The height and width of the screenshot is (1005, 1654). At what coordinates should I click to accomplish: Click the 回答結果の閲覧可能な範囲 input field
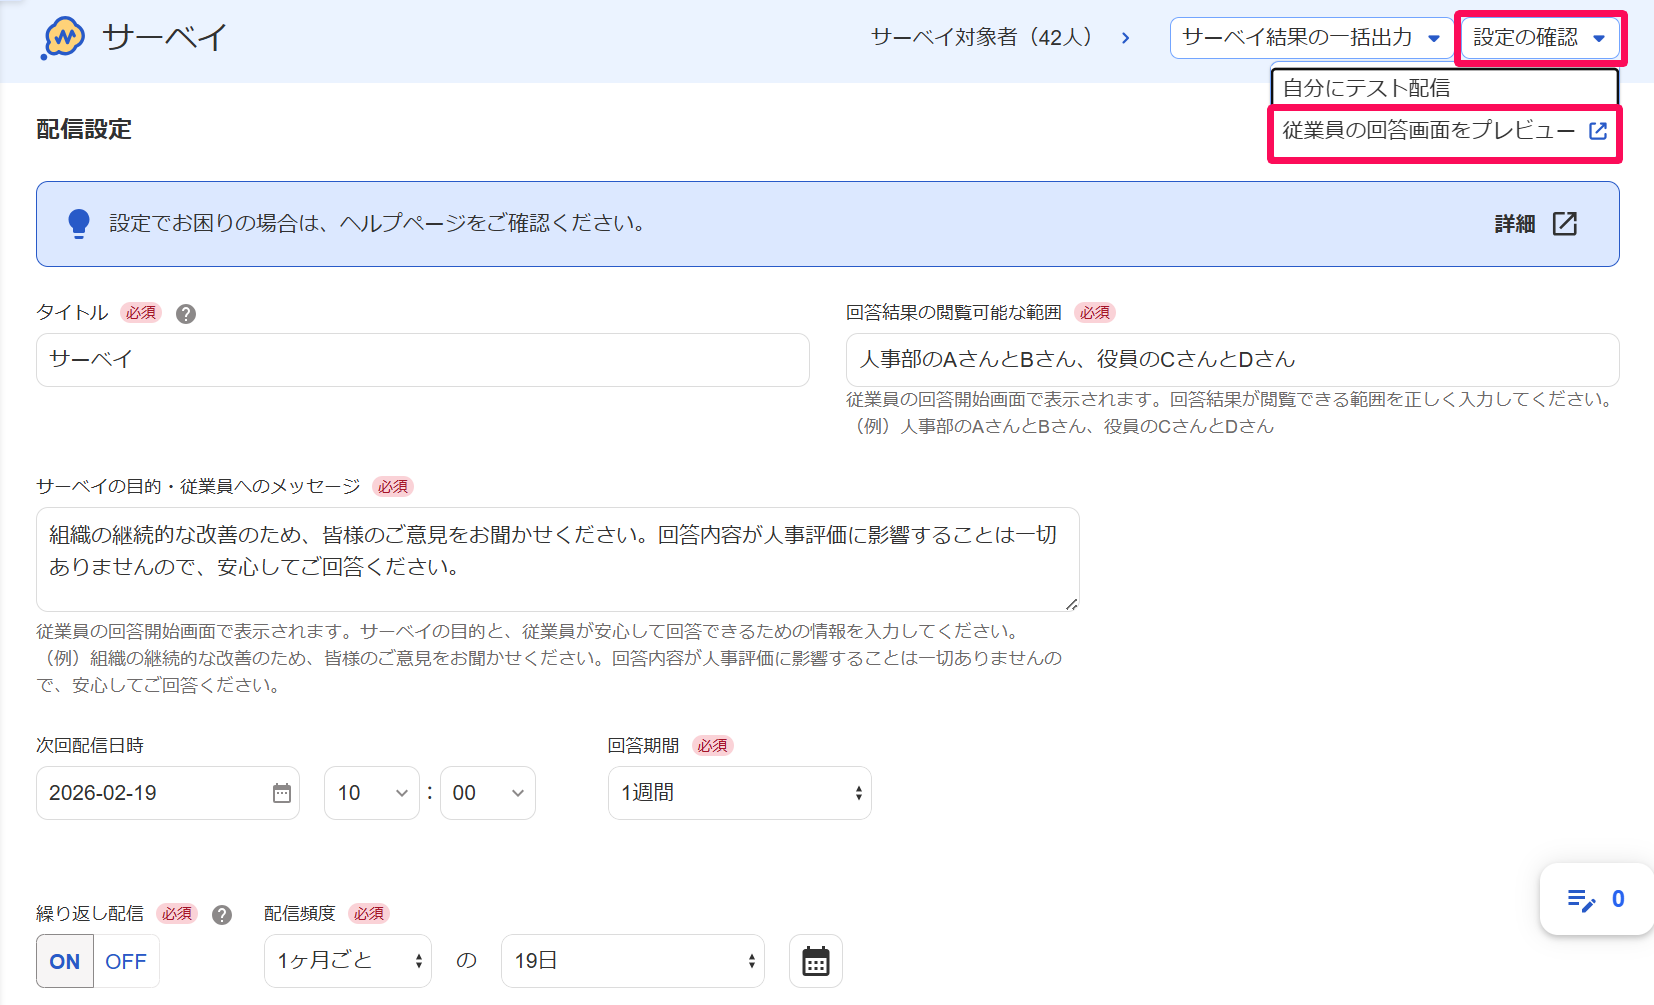[x=1232, y=360]
